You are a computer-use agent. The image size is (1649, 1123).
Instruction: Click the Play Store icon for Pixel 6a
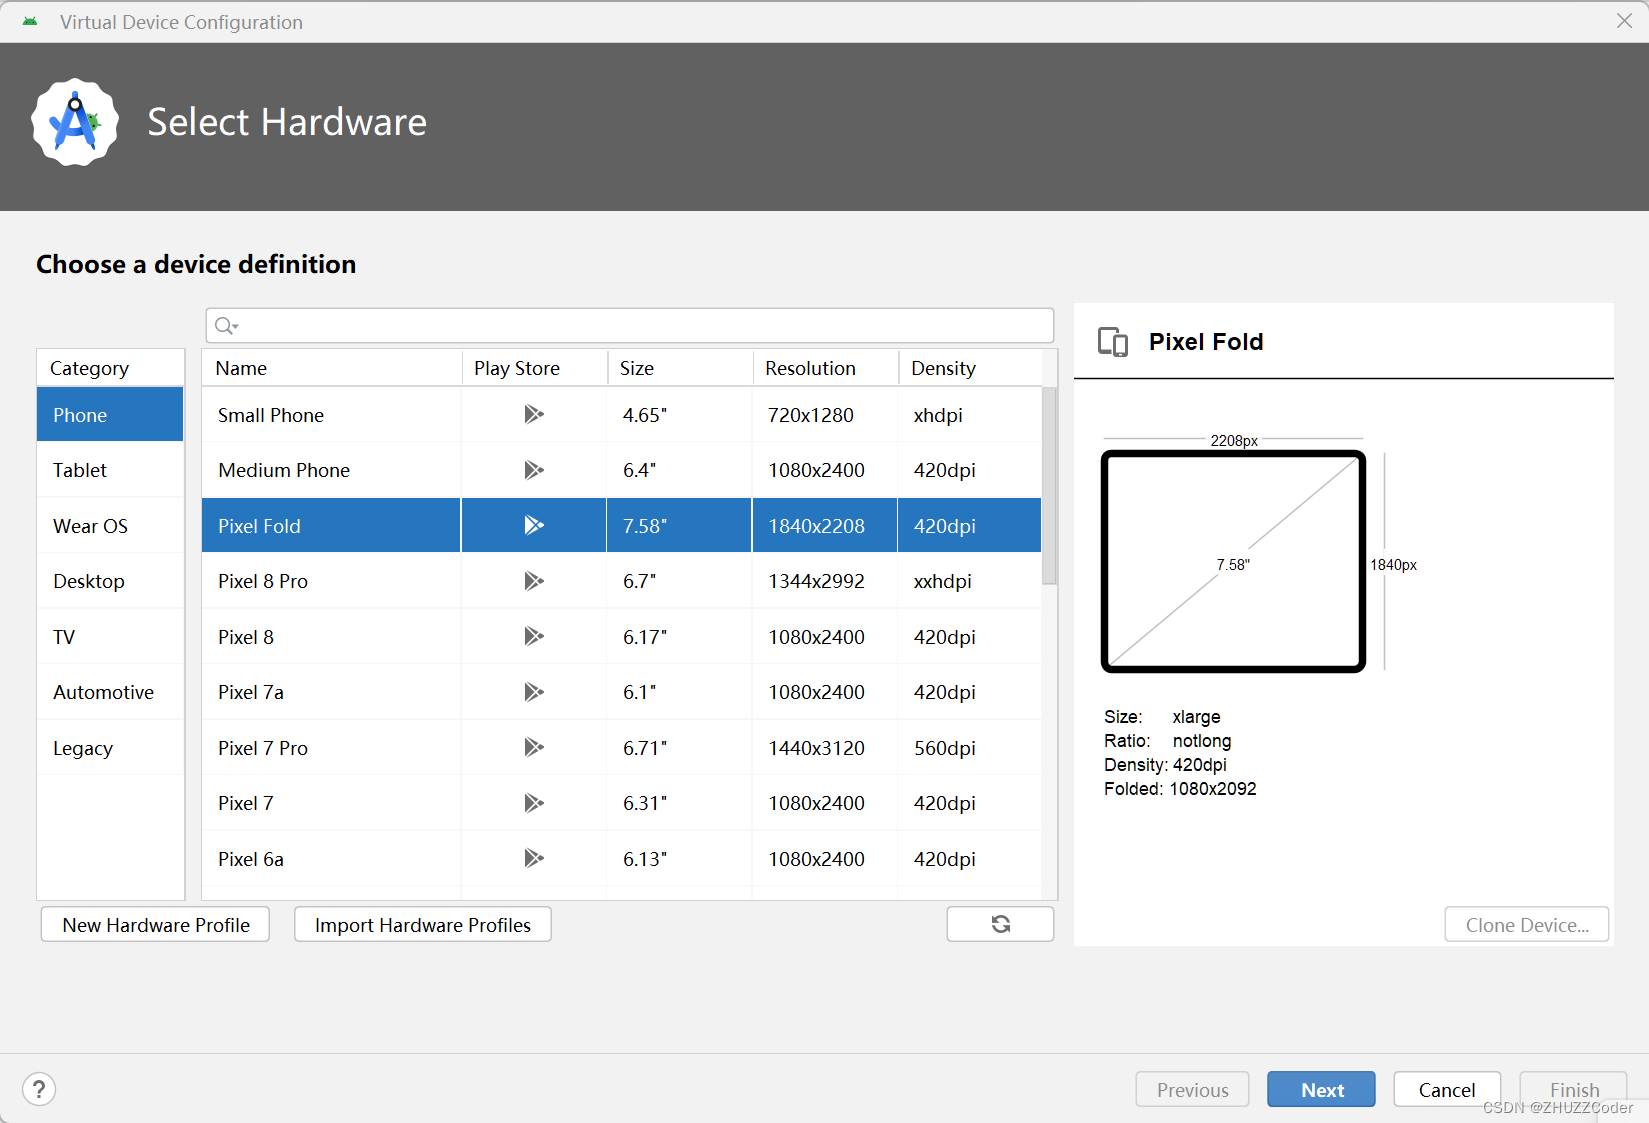tap(534, 858)
